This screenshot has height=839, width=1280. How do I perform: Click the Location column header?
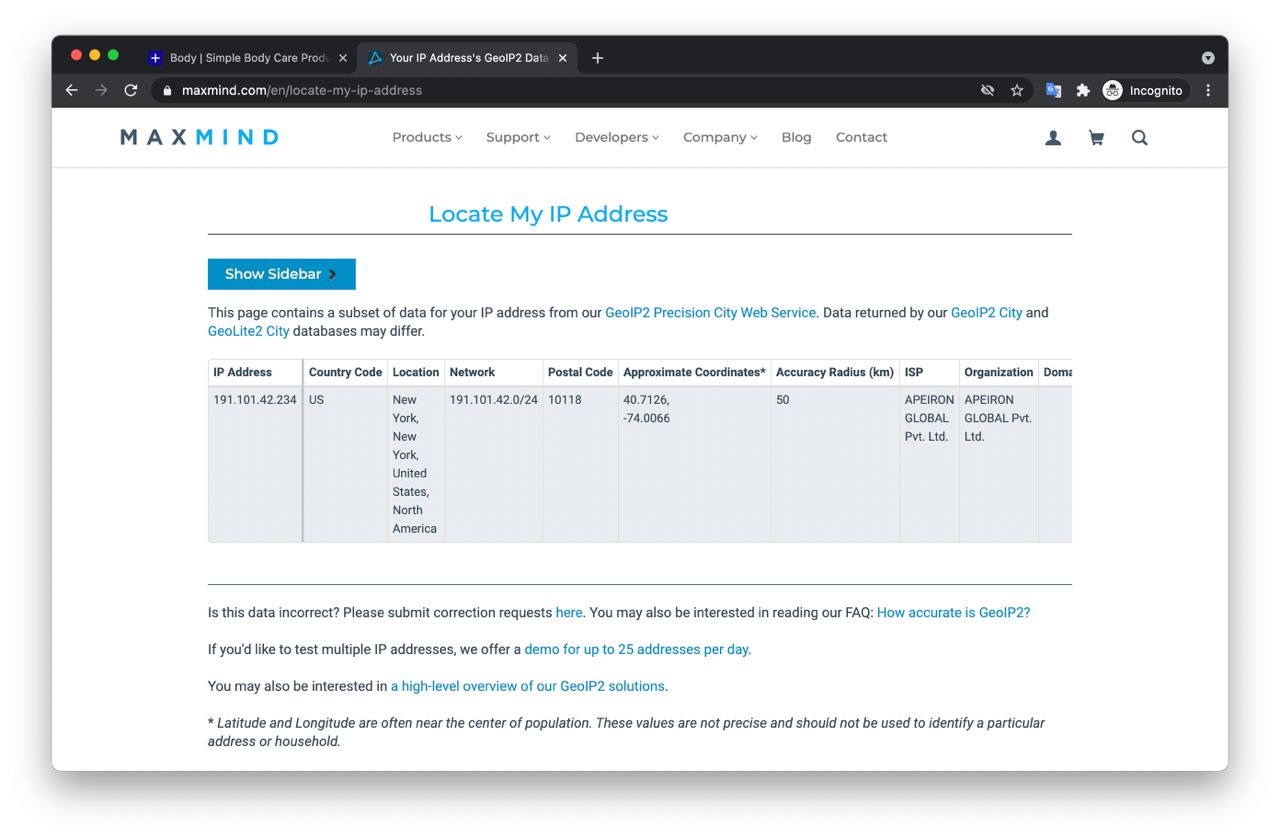[x=416, y=372]
